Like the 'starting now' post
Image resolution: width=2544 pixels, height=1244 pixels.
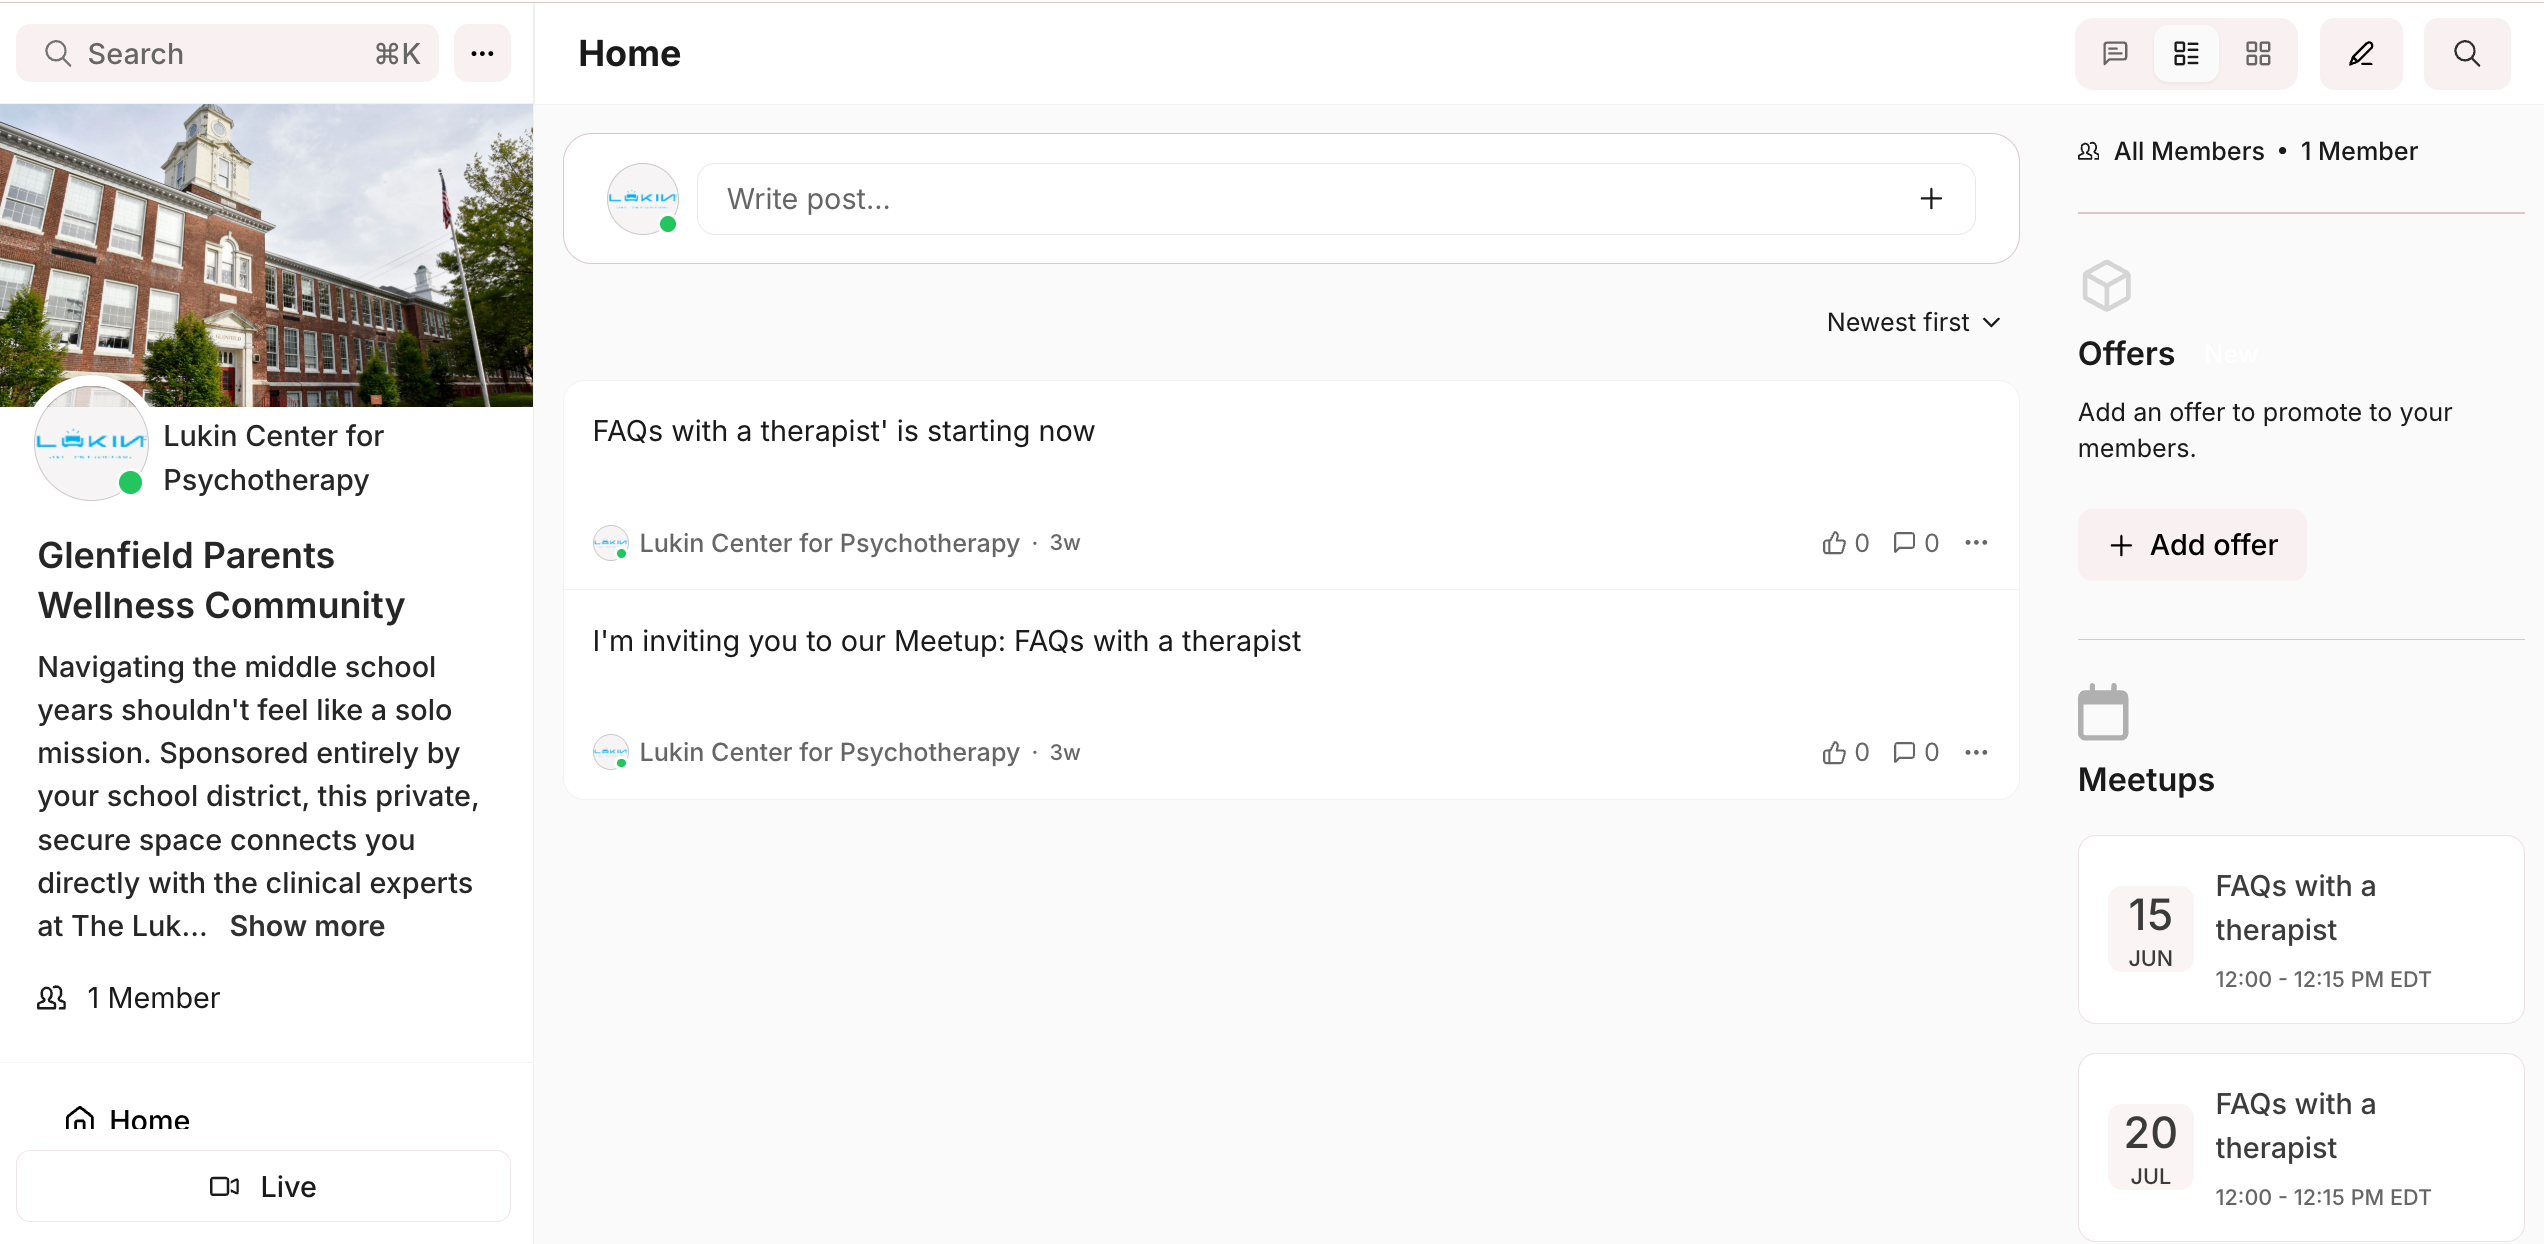1845,543
